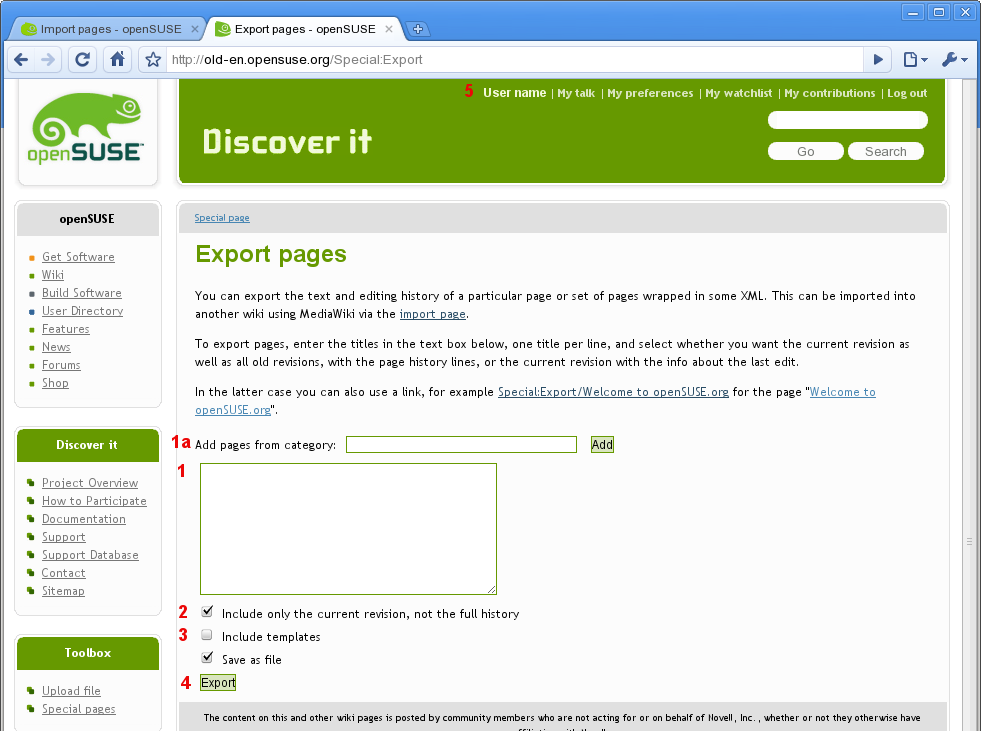This screenshot has width=981, height=731.
Task: Click the browser forward arrow
Action: (48, 60)
